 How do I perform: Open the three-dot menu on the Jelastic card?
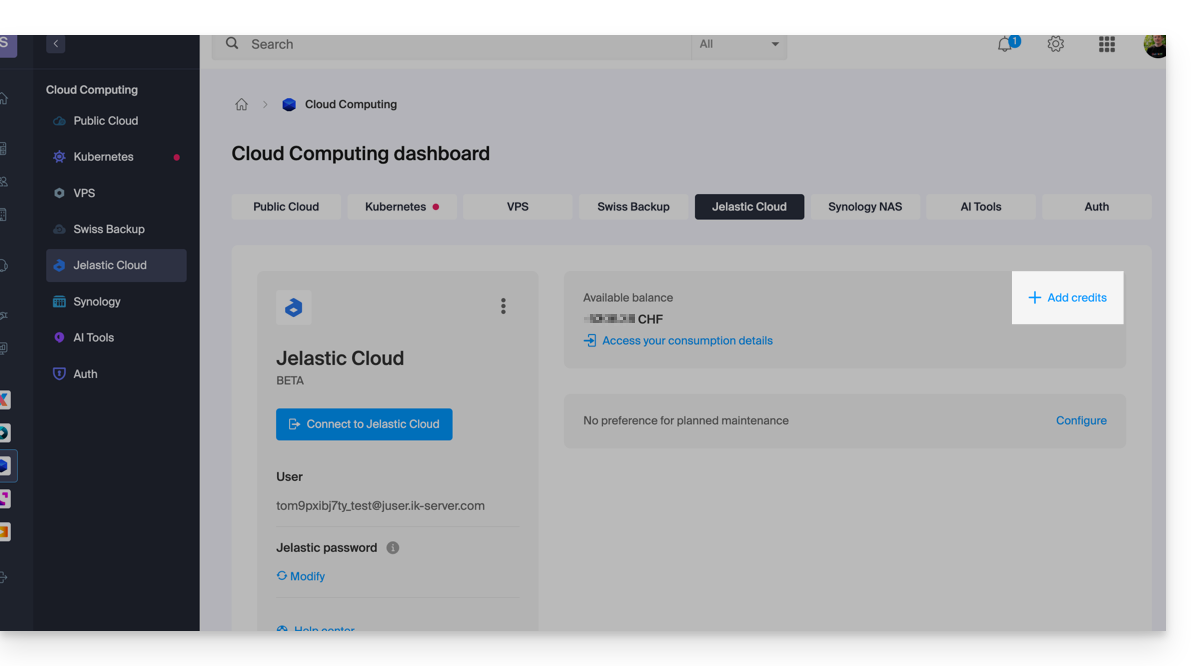(x=503, y=306)
